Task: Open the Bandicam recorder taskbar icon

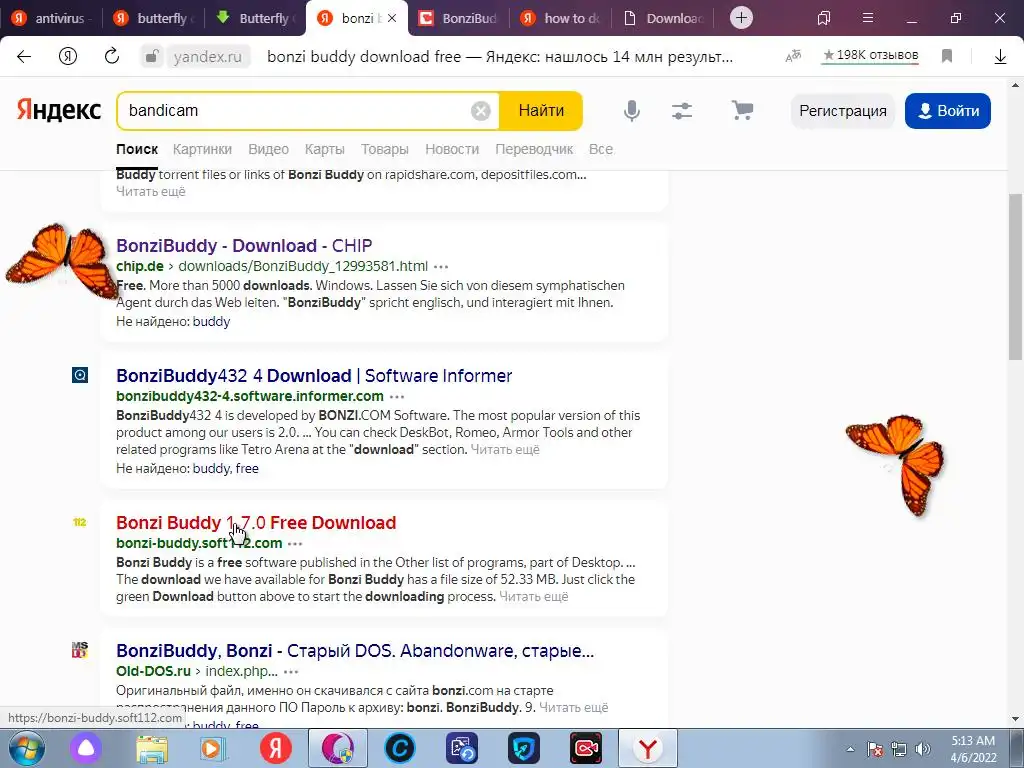Action: click(x=586, y=748)
